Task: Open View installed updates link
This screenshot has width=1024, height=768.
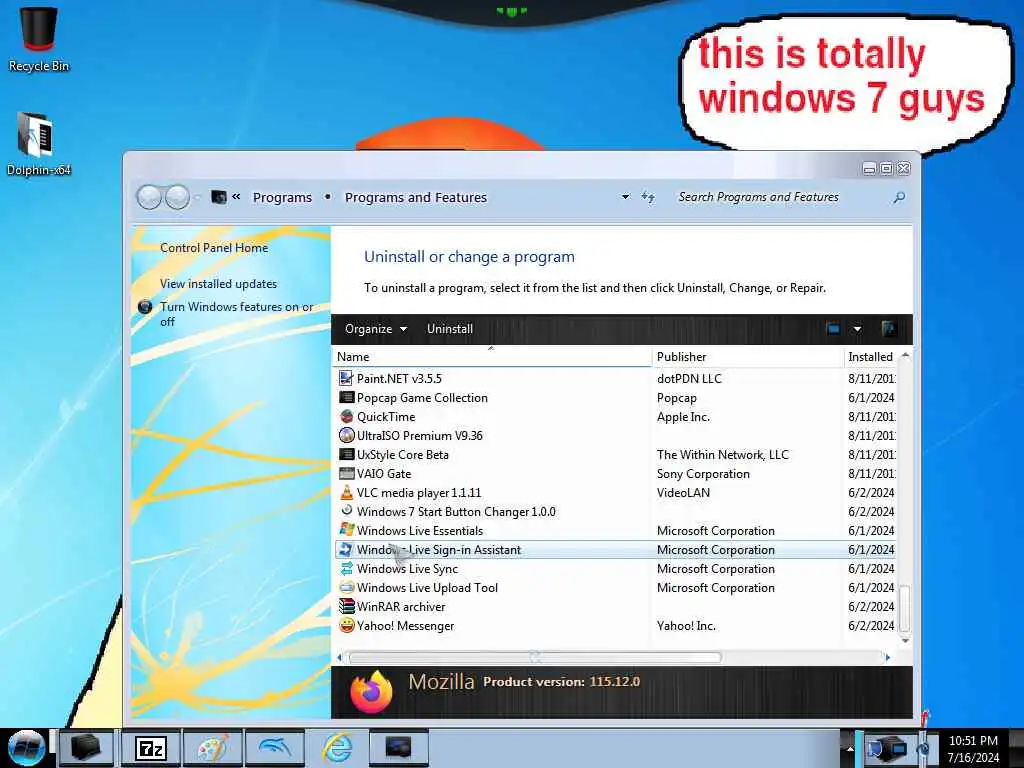Action: click(x=218, y=283)
